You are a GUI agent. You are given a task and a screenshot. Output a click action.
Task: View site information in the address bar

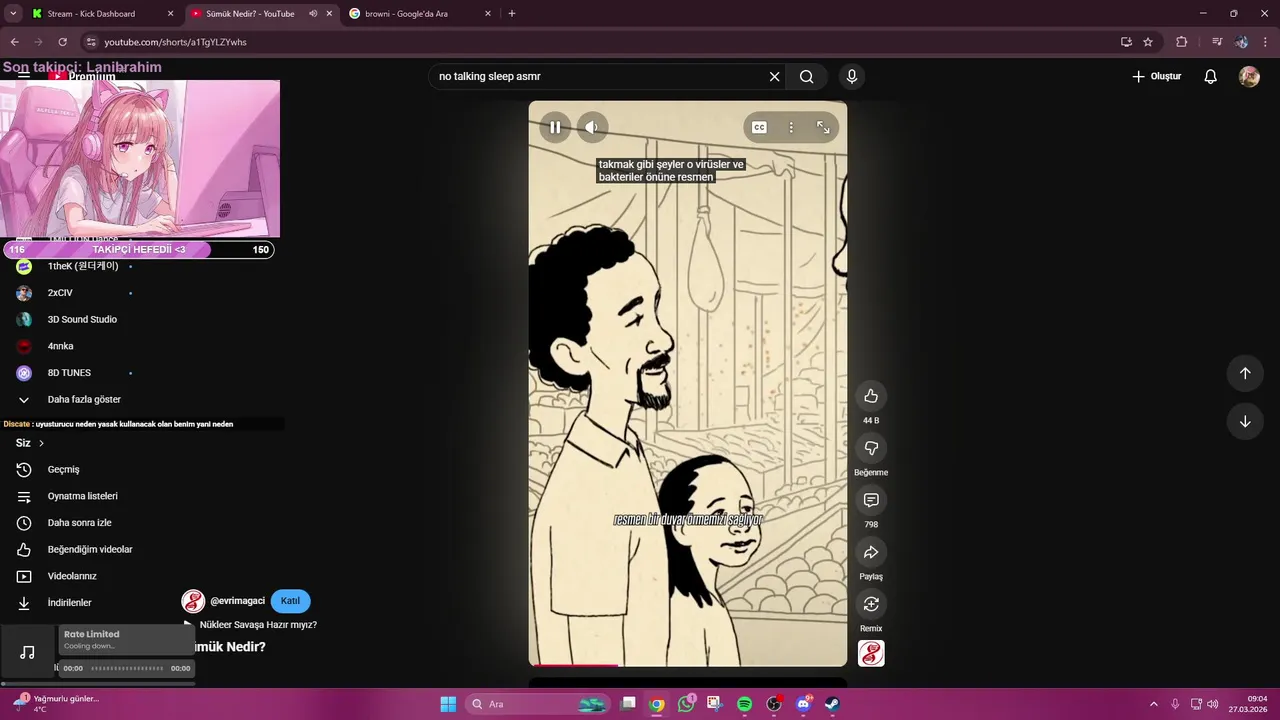coord(91,42)
